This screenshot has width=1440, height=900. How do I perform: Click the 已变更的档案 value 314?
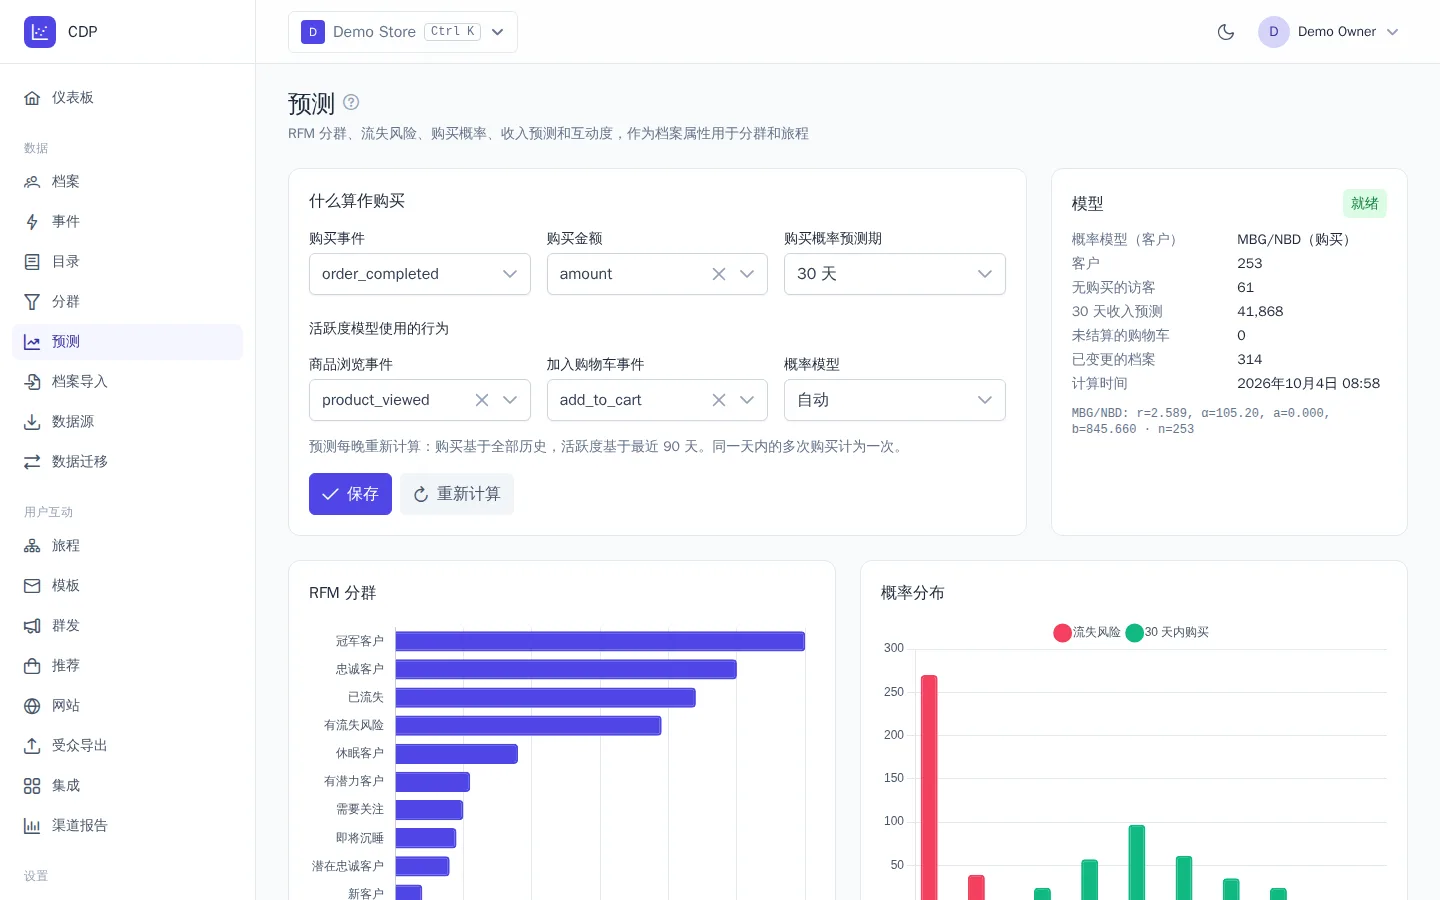coord(1250,359)
